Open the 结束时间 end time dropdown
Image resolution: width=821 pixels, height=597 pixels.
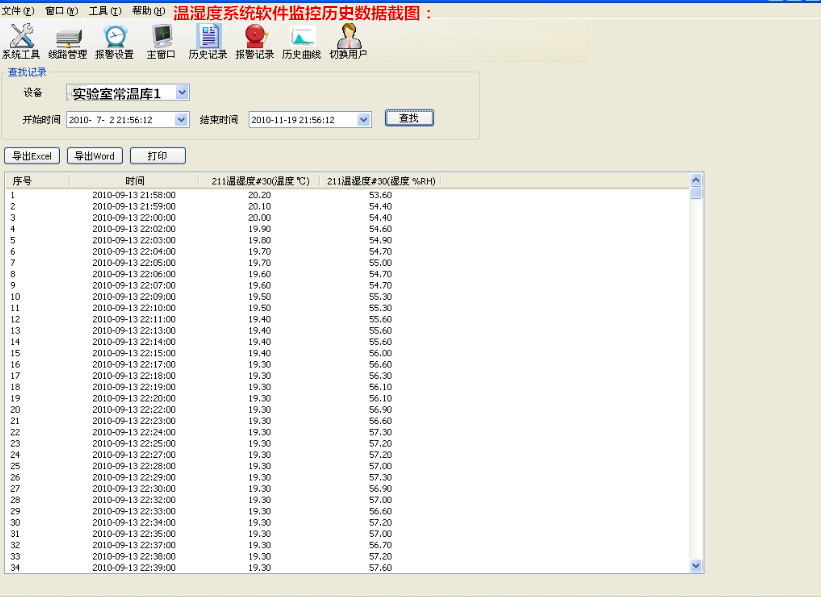pyautogui.click(x=364, y=120)
